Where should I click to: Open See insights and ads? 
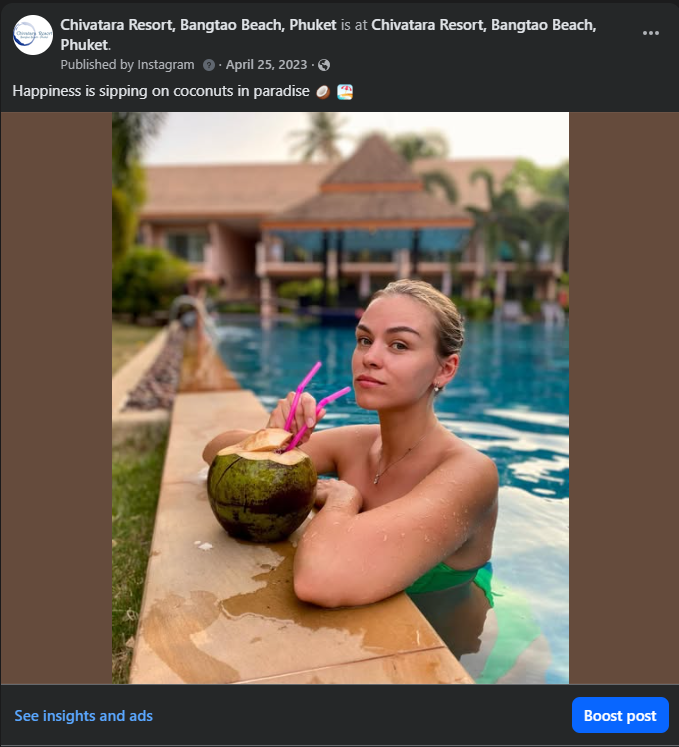(83, 716)
